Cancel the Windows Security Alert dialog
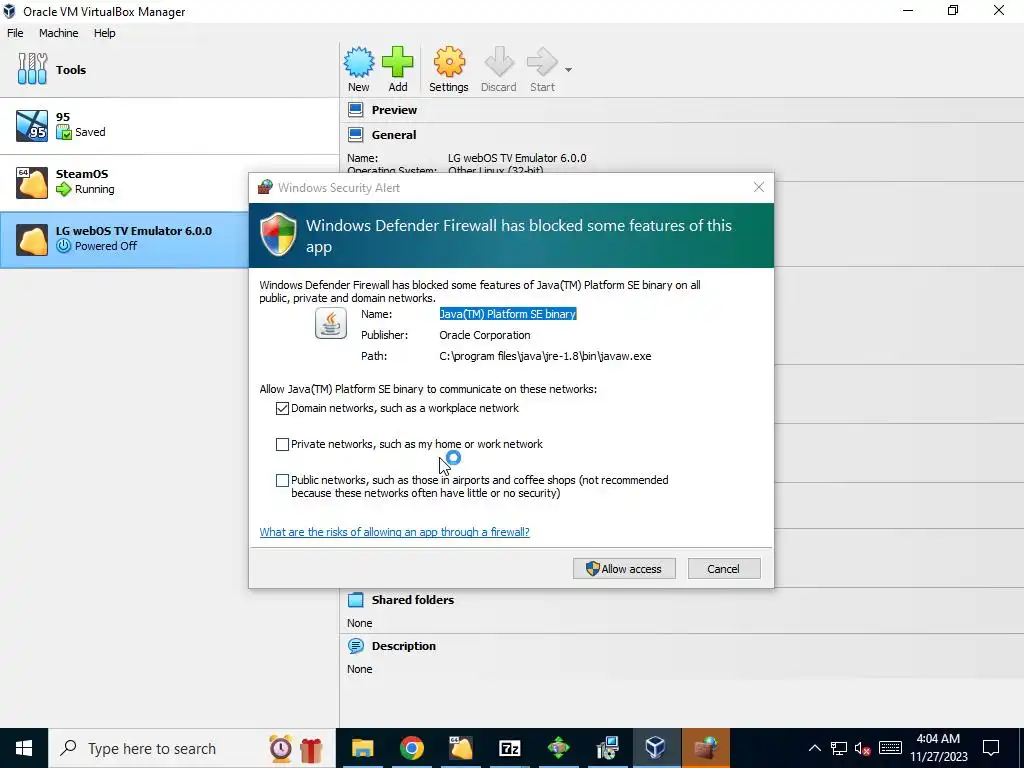The image size is (1024, 768). point(724,569)
